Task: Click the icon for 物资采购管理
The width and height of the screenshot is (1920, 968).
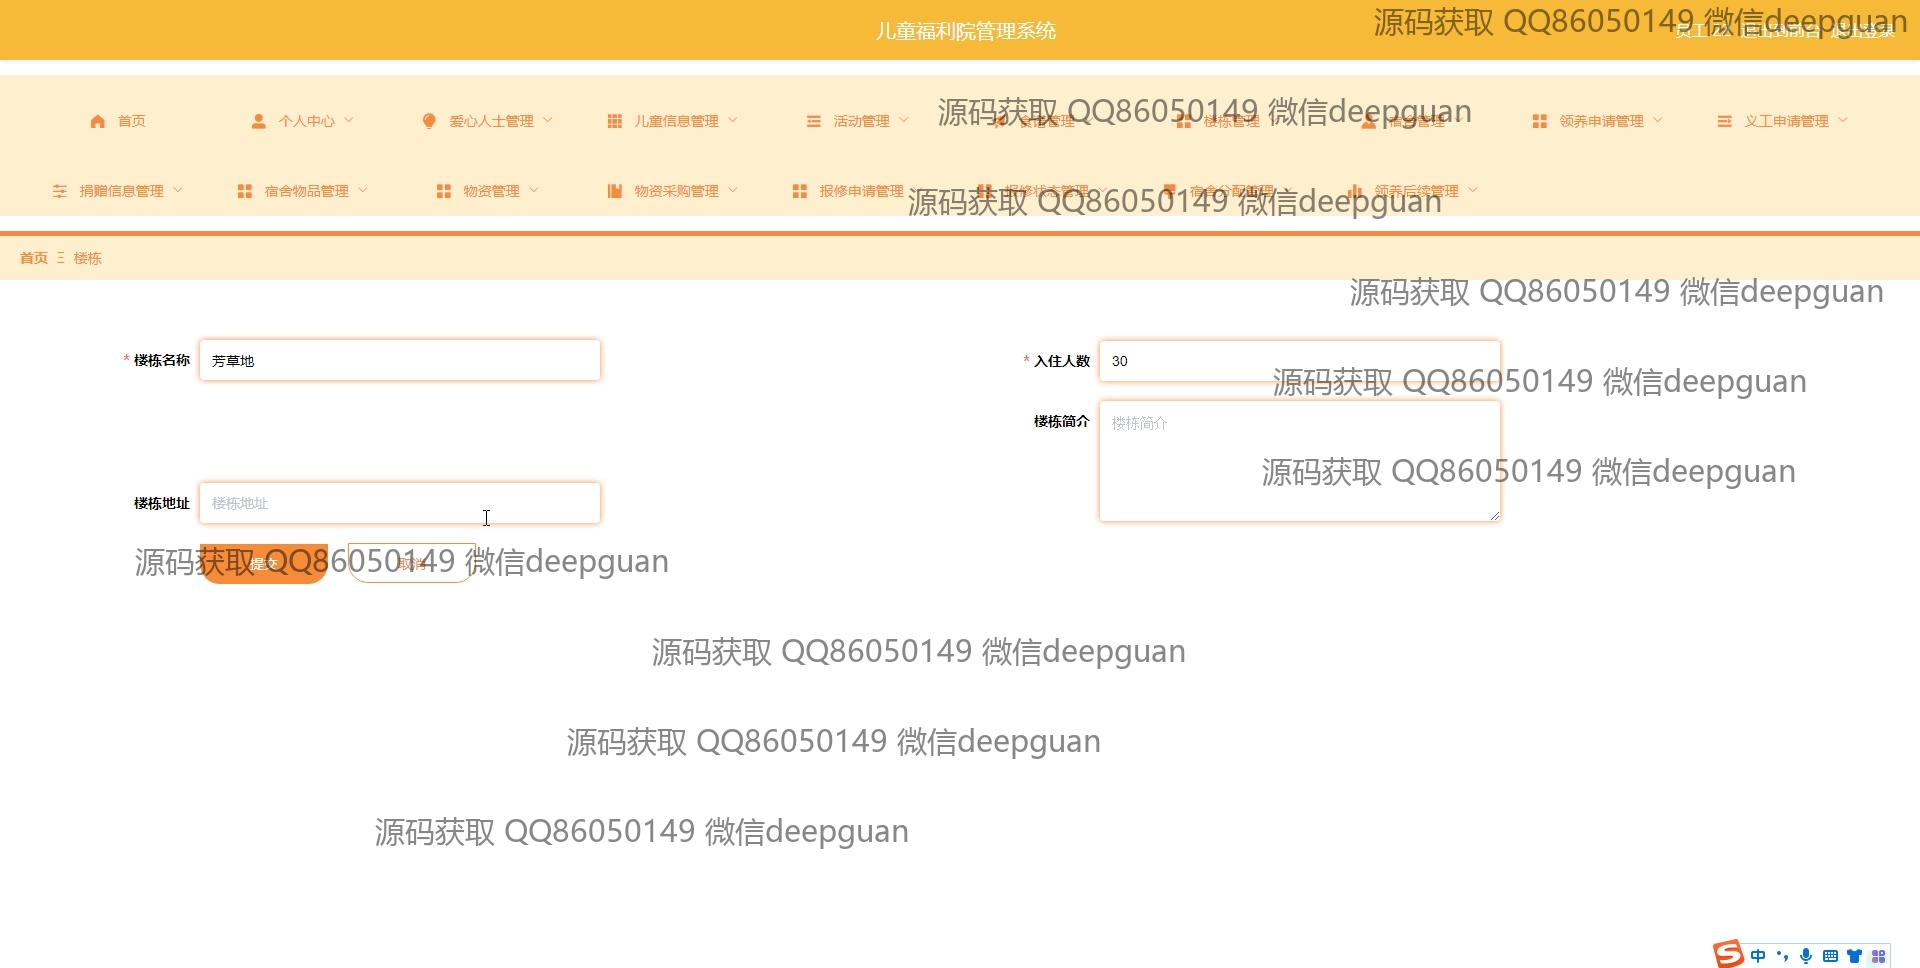Action: [614, 191]
